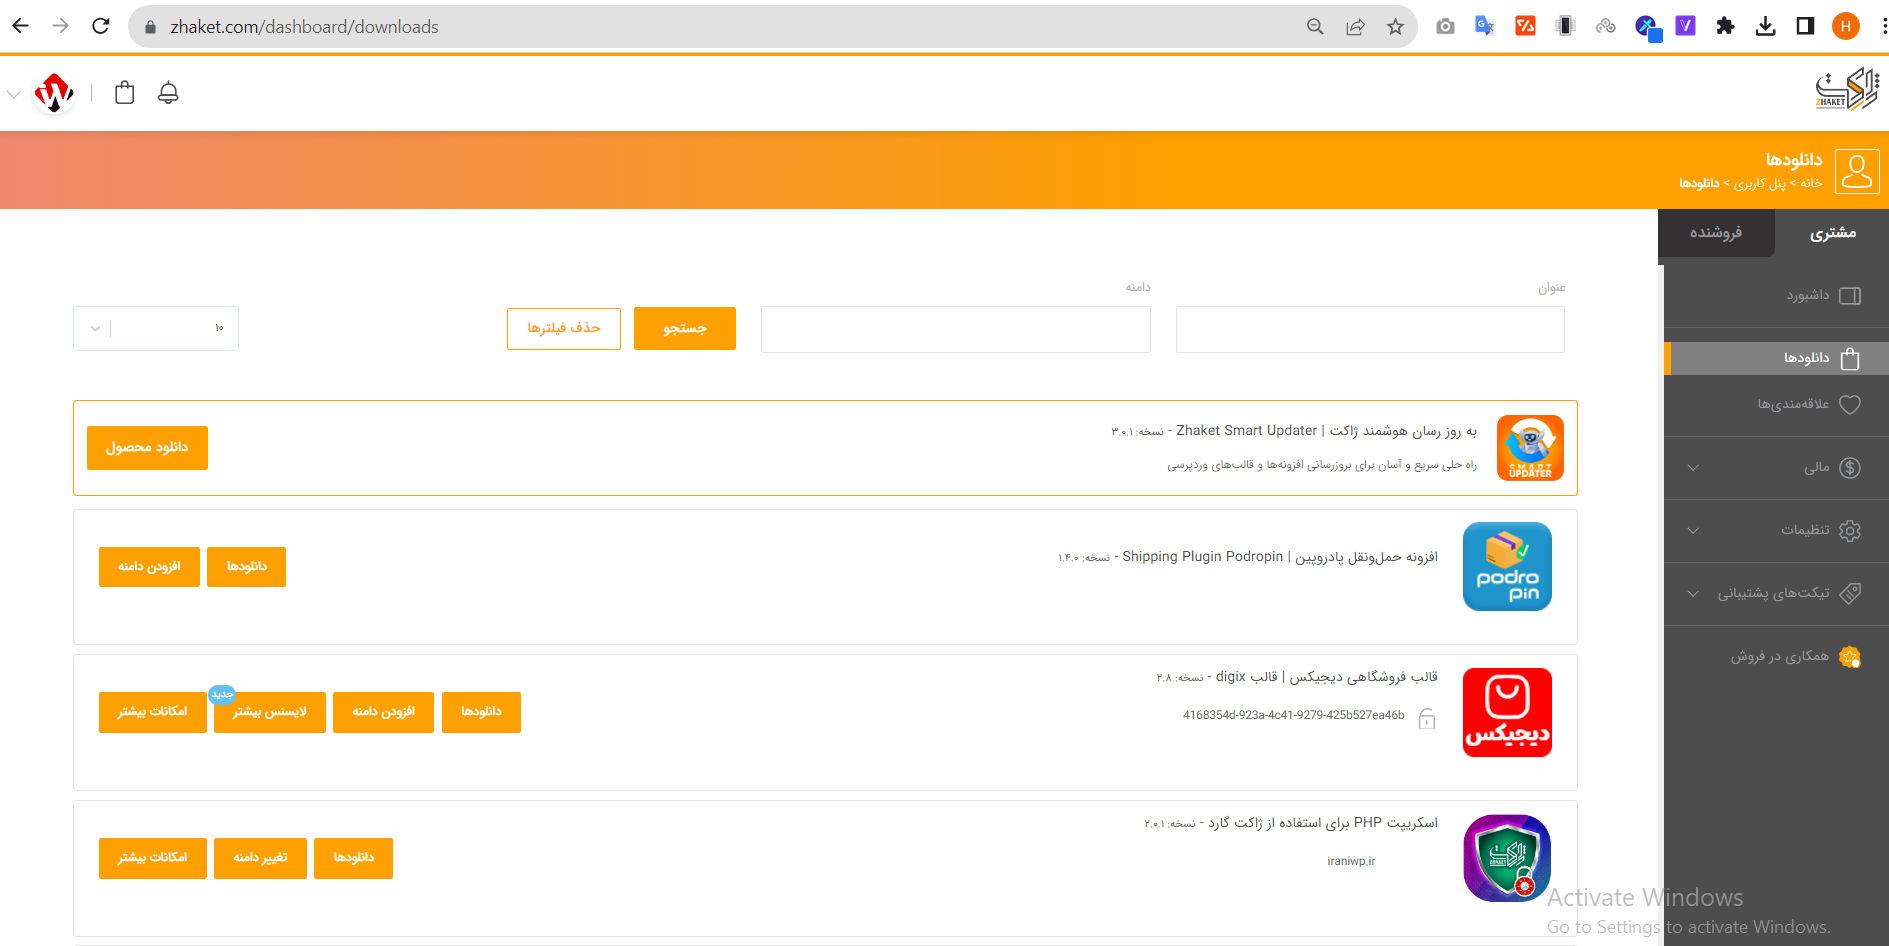This screenshot has height=946, width=1889.
Task: Bookmark this page with the star
Action: coord(1395,27)
